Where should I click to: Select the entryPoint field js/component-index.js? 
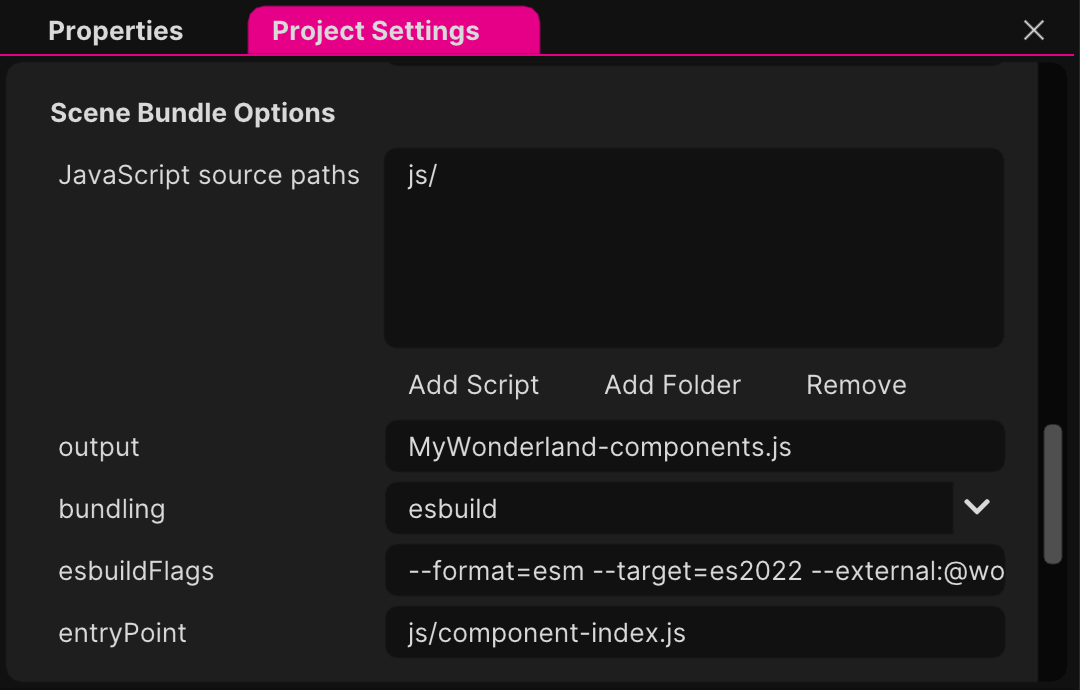694,632
